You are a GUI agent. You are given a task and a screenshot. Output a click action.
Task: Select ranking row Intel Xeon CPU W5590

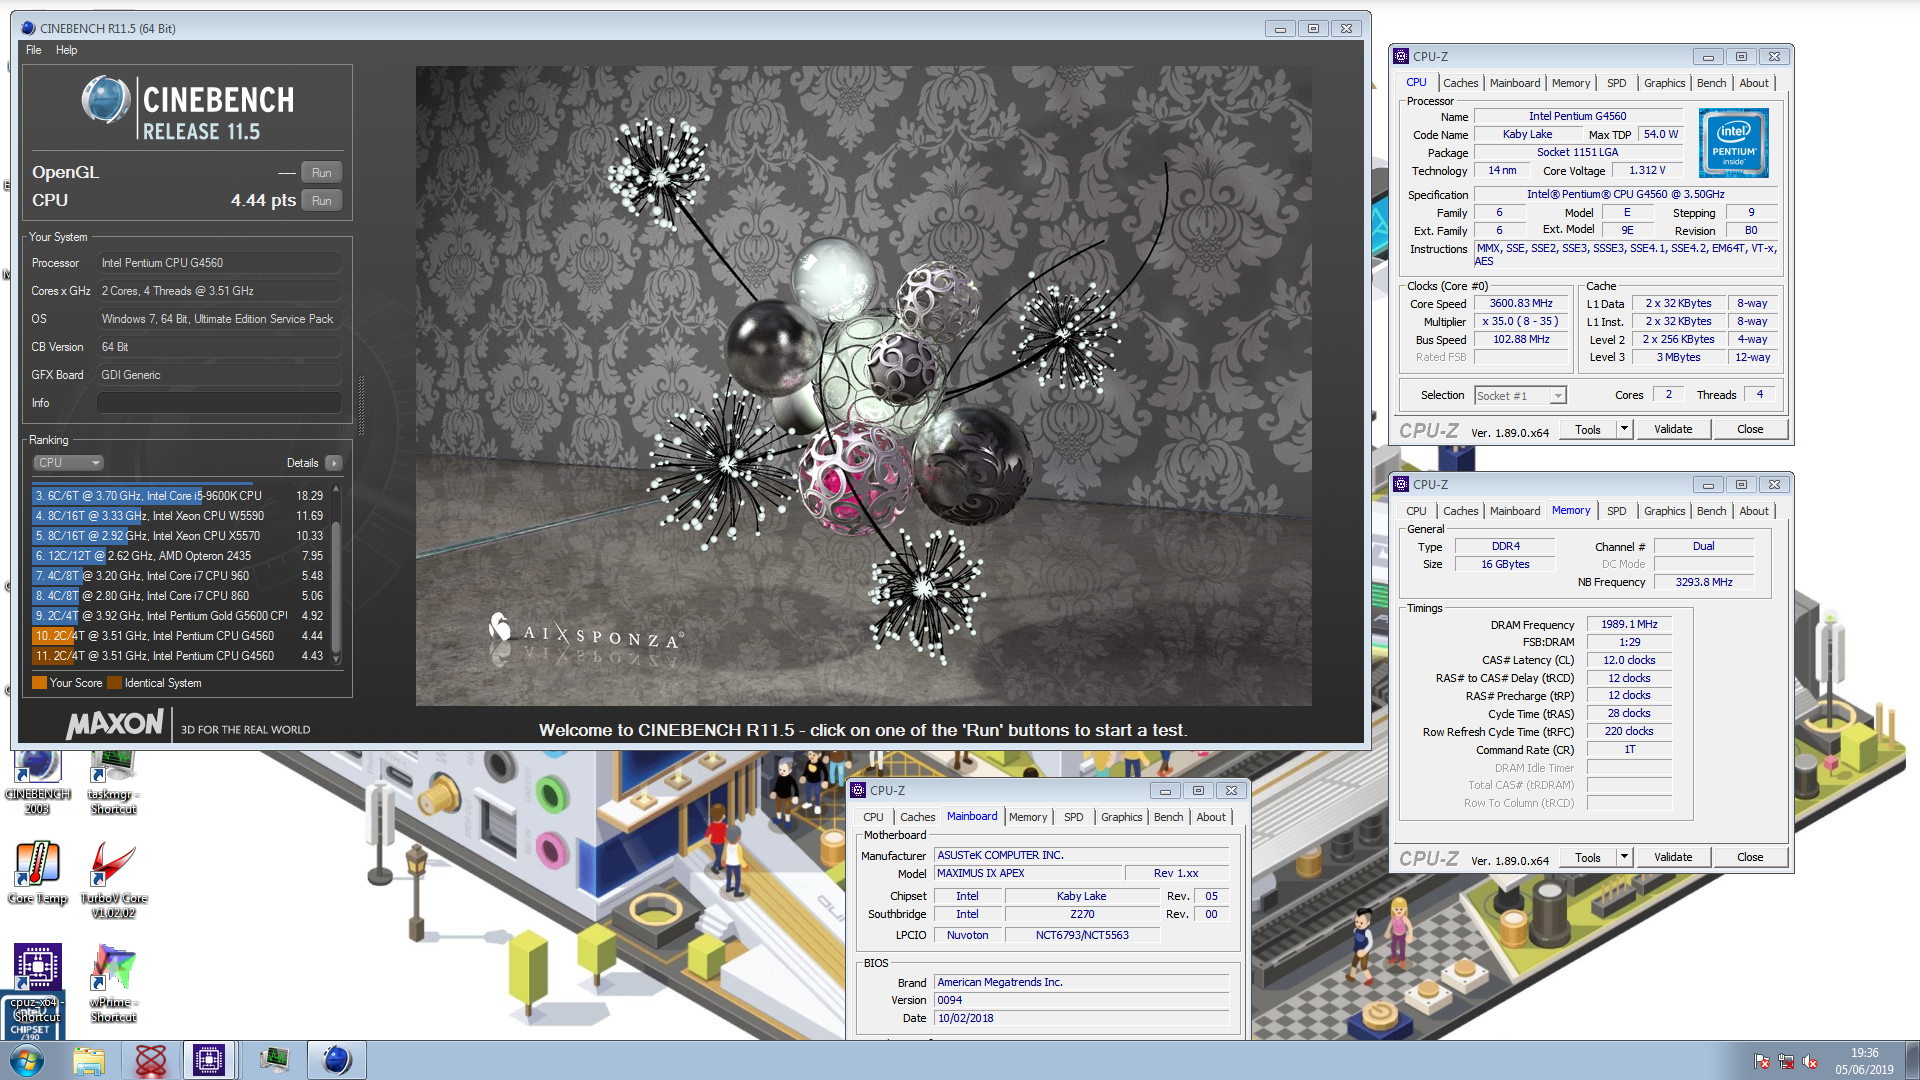point(179,516)
